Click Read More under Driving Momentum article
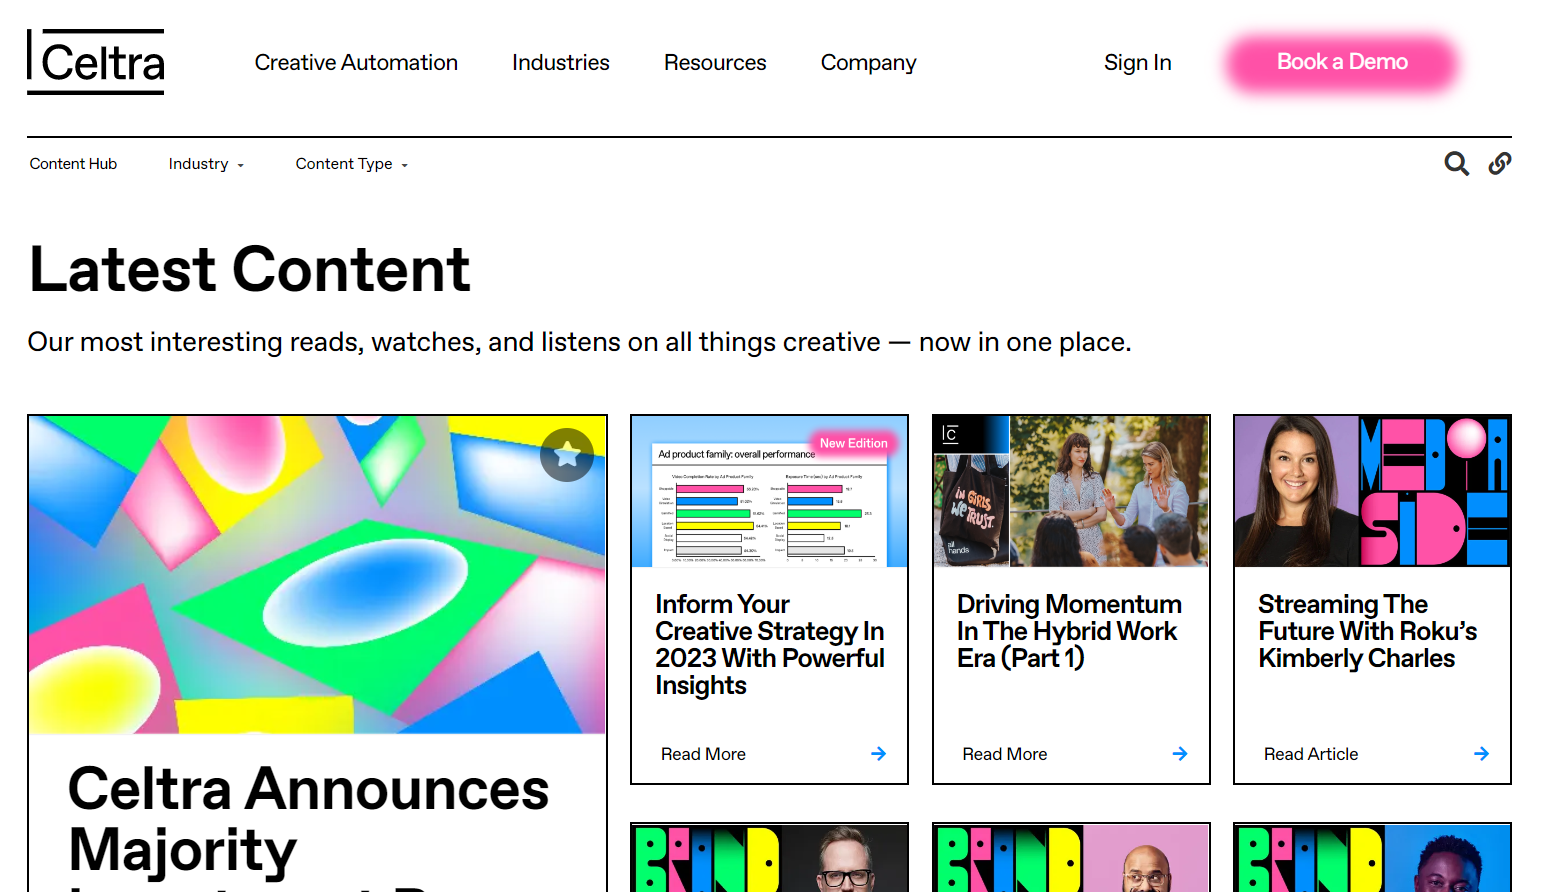This screenshot has height=892, width=1546. click(1004, 754)
